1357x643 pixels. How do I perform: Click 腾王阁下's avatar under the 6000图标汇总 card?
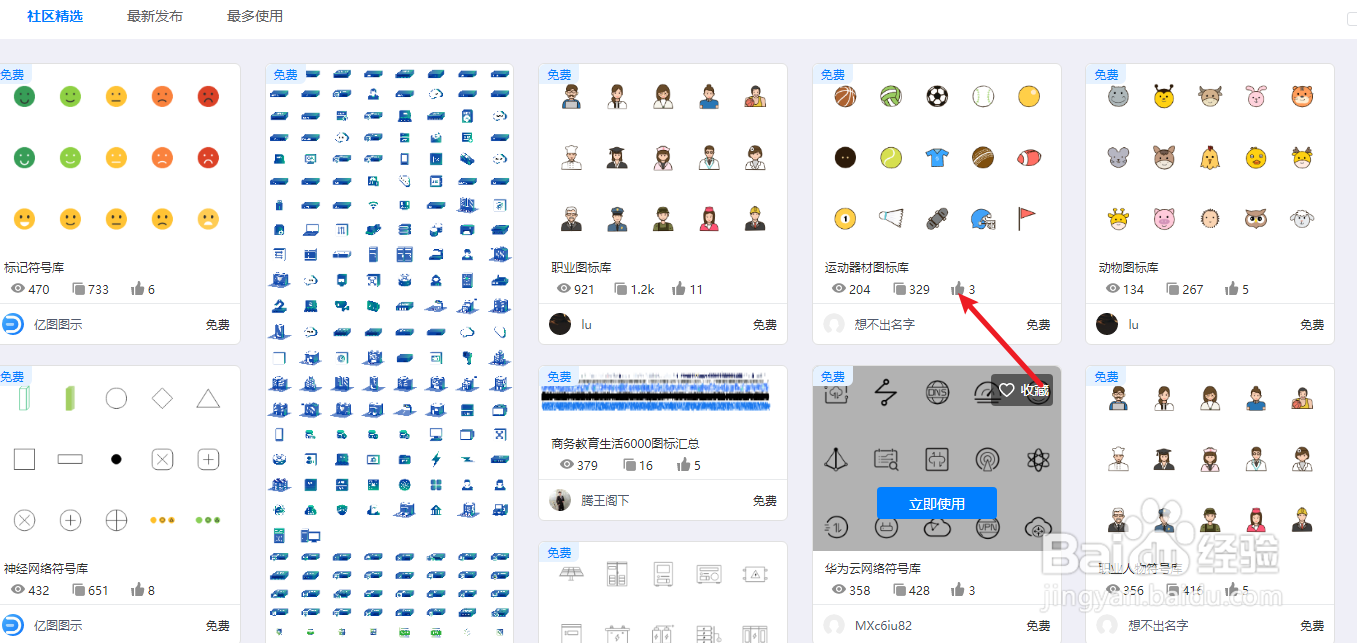coord(561,499)
